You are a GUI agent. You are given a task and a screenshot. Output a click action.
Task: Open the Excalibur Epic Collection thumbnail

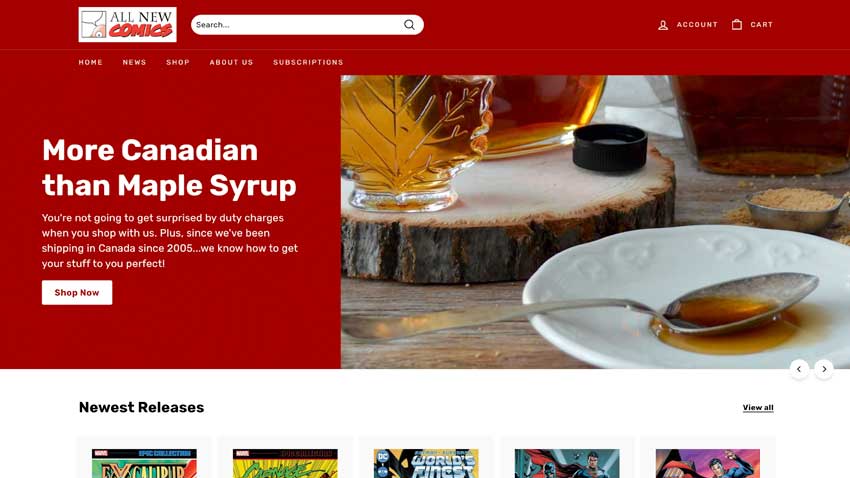(x=144, y=463)
